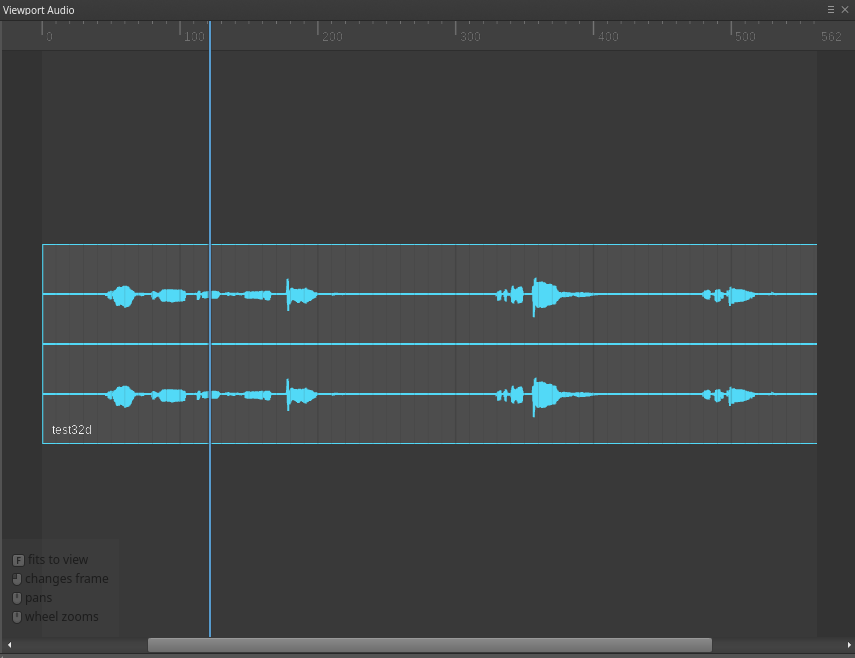Click the left arrow of the horizontal scrollbar
The width and height of the screenshot is (855, 658).
[9, 645]
